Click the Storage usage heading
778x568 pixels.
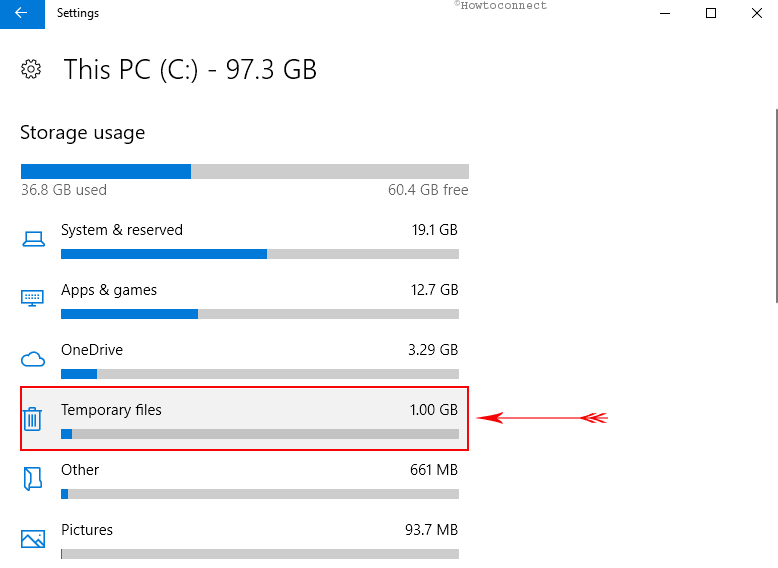[x=82, y=133]
